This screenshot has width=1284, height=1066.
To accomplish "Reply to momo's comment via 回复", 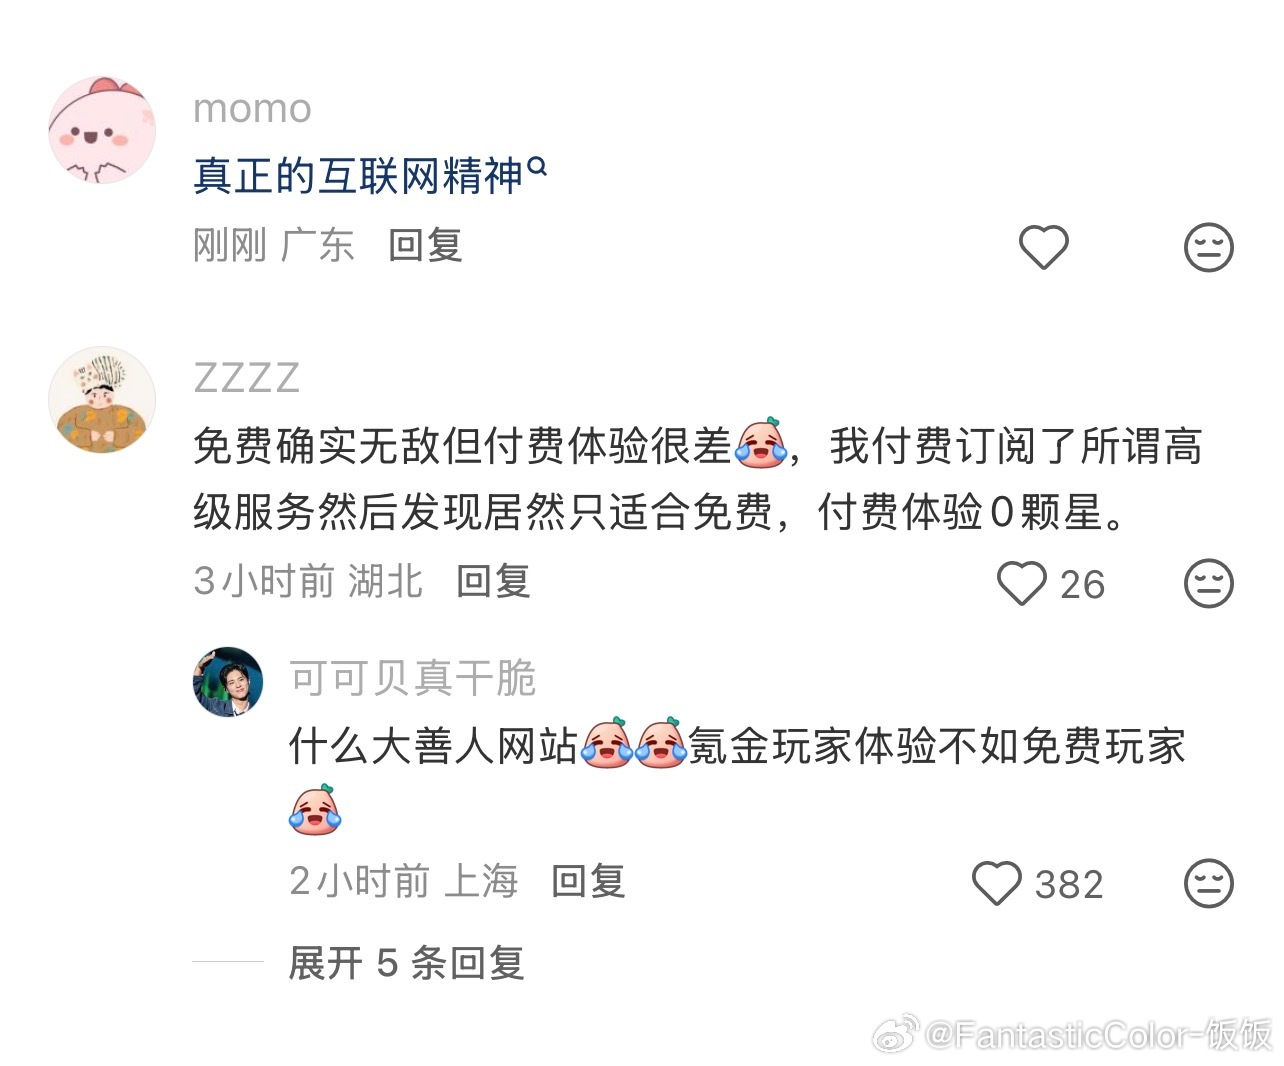I will (425, 246).
